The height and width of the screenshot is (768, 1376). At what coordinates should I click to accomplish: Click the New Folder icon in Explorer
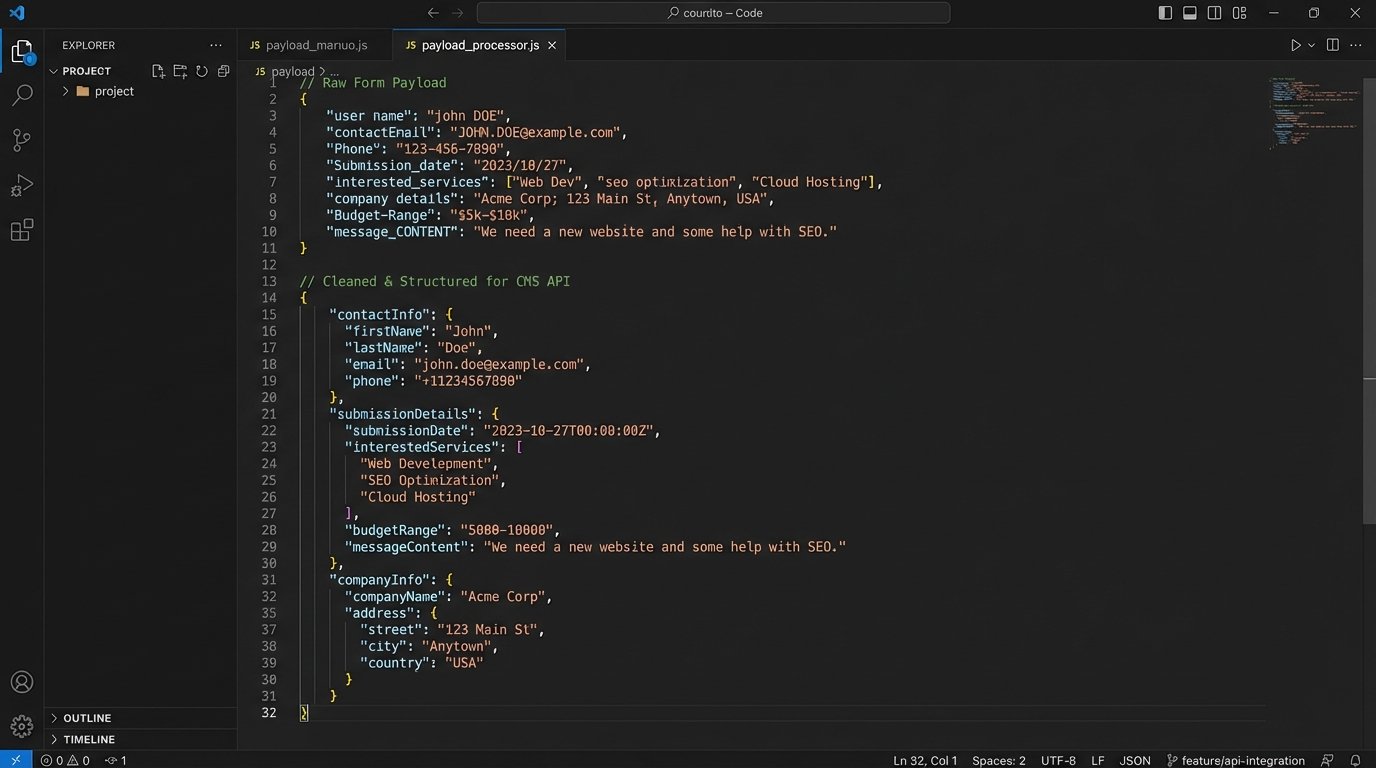[x=180, y=71]
